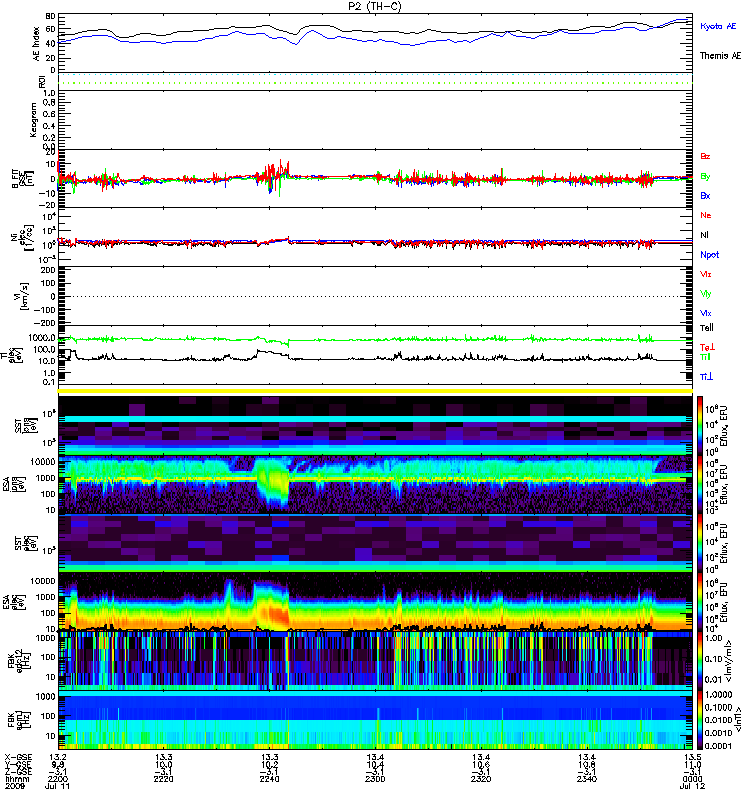This screenshot has width=750, height=800.
Task: Click the <|nT|> color bar unit label
Action: [737, 720]
